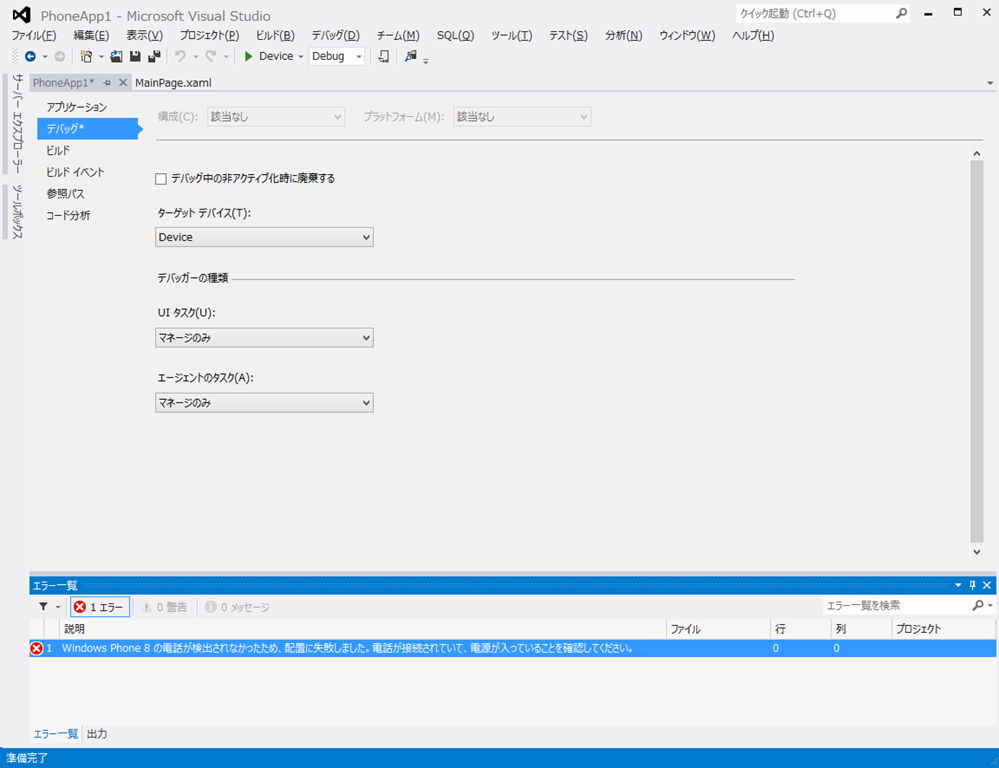Image resolution: width=999 pixels, height=768 pixels.
Task: Expand the filter funnel dropdown arrow
Action: [58, 607]
